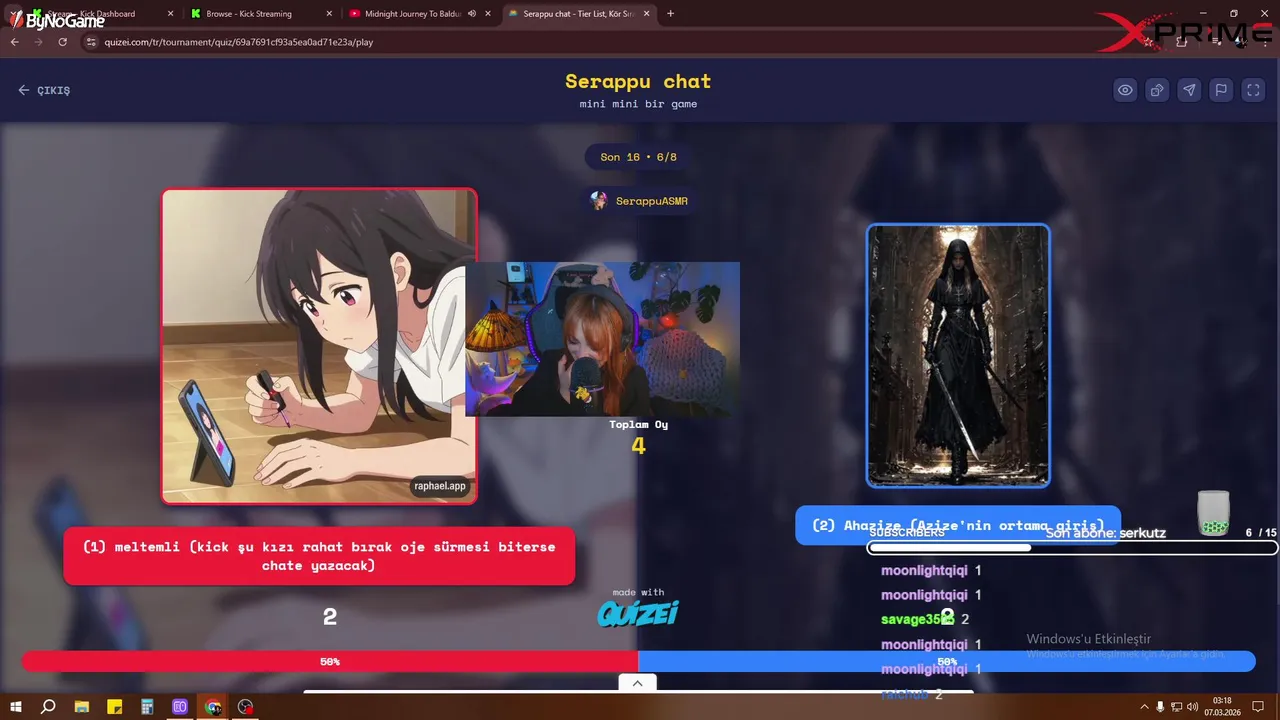Click the volume speaker icon in tray
1280x720 pixels.
pyautogui.click(x=1192, y=707)
